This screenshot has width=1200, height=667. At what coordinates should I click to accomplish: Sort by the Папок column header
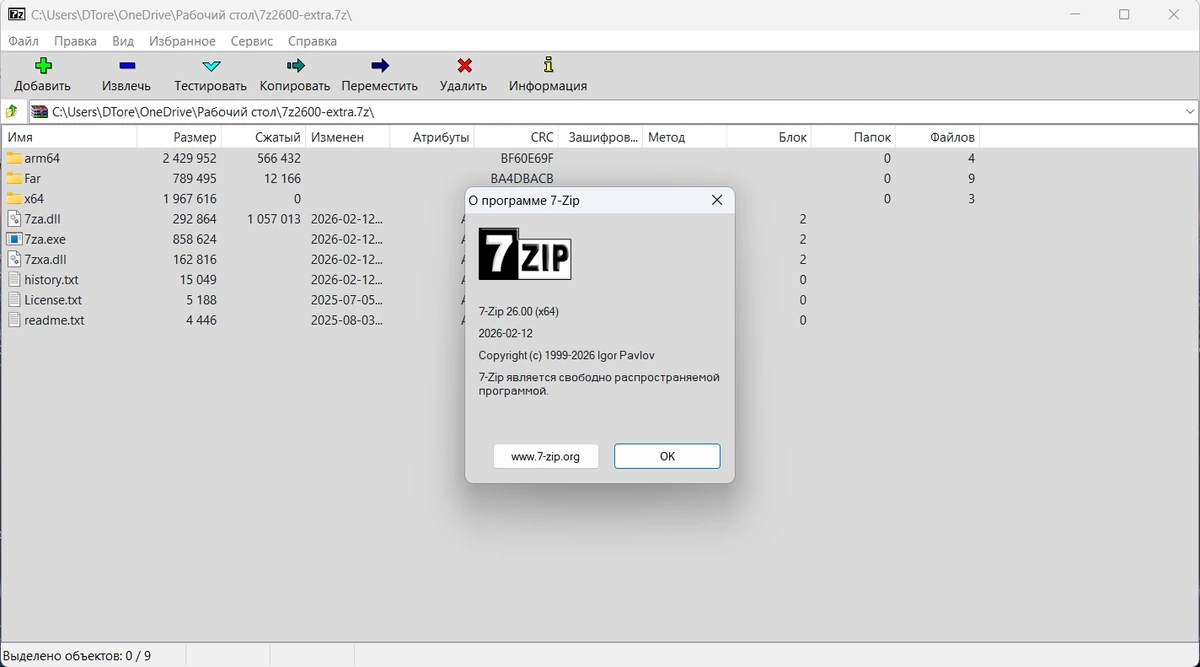[x=853, y=137]
